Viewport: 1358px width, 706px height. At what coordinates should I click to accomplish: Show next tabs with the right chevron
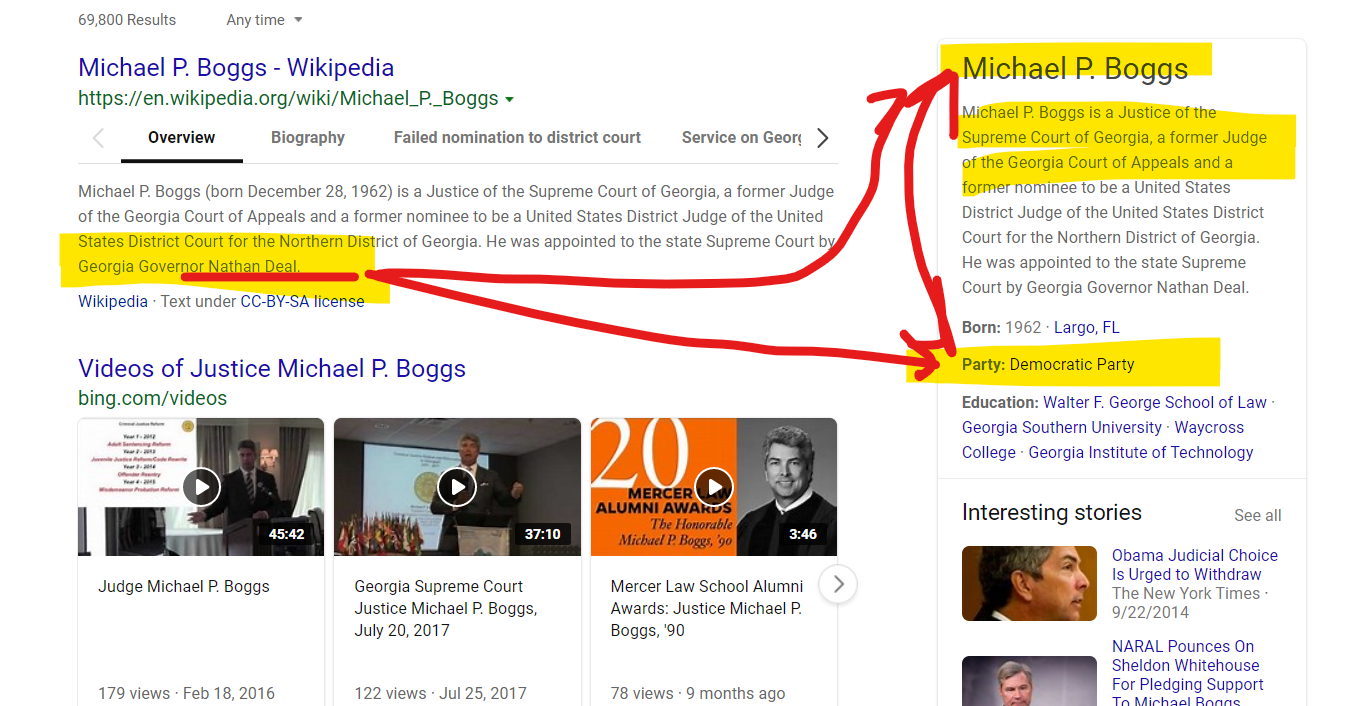[x=823, y=138]
